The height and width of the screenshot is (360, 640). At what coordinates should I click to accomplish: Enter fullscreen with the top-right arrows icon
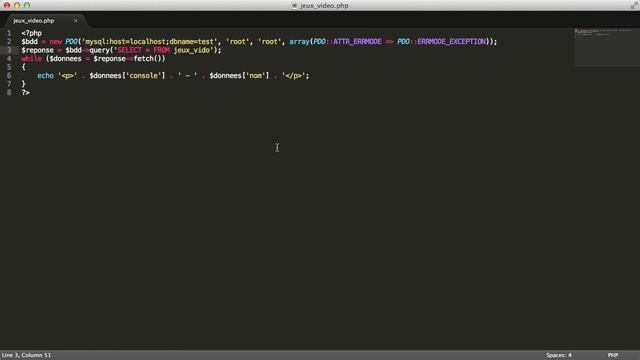[634, 5]
